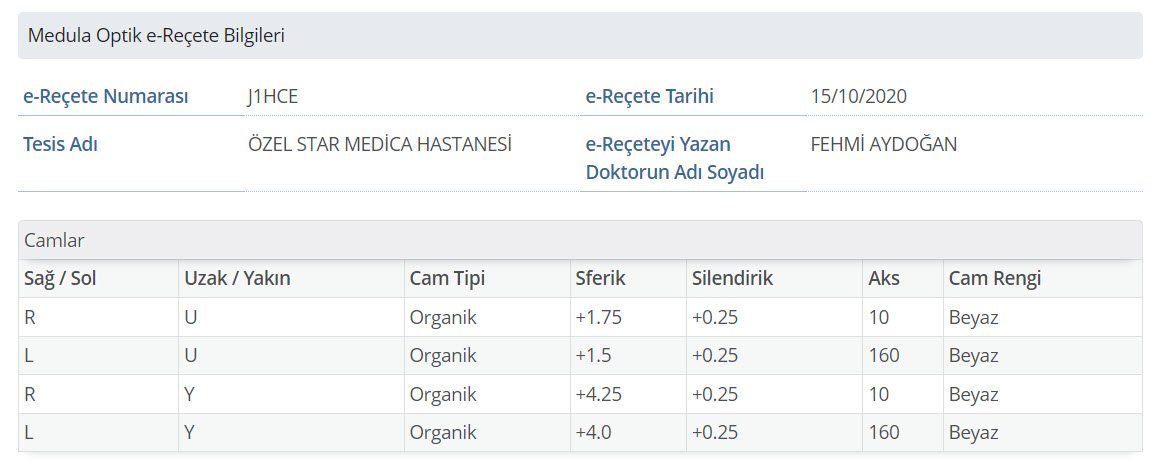Select the Aks column header
1155x465 pixels.
click(x=884, y=278)
